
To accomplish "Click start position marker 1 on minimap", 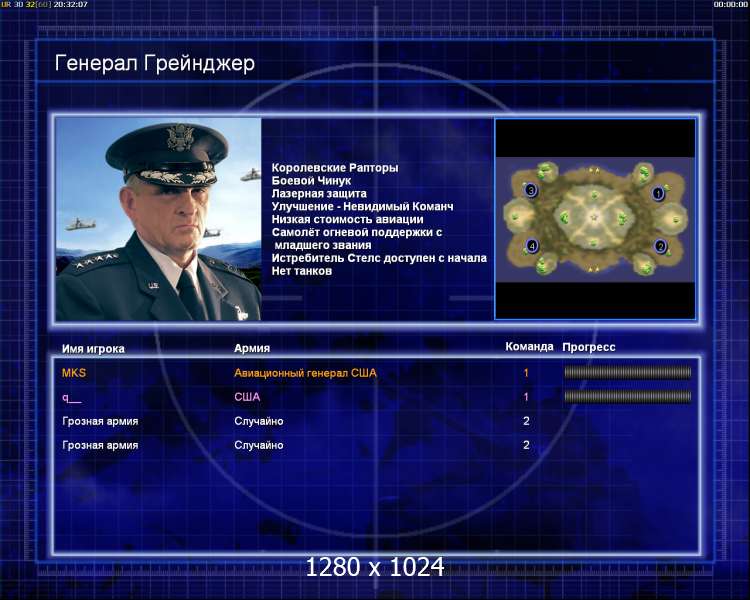I will tap(658, 193).
